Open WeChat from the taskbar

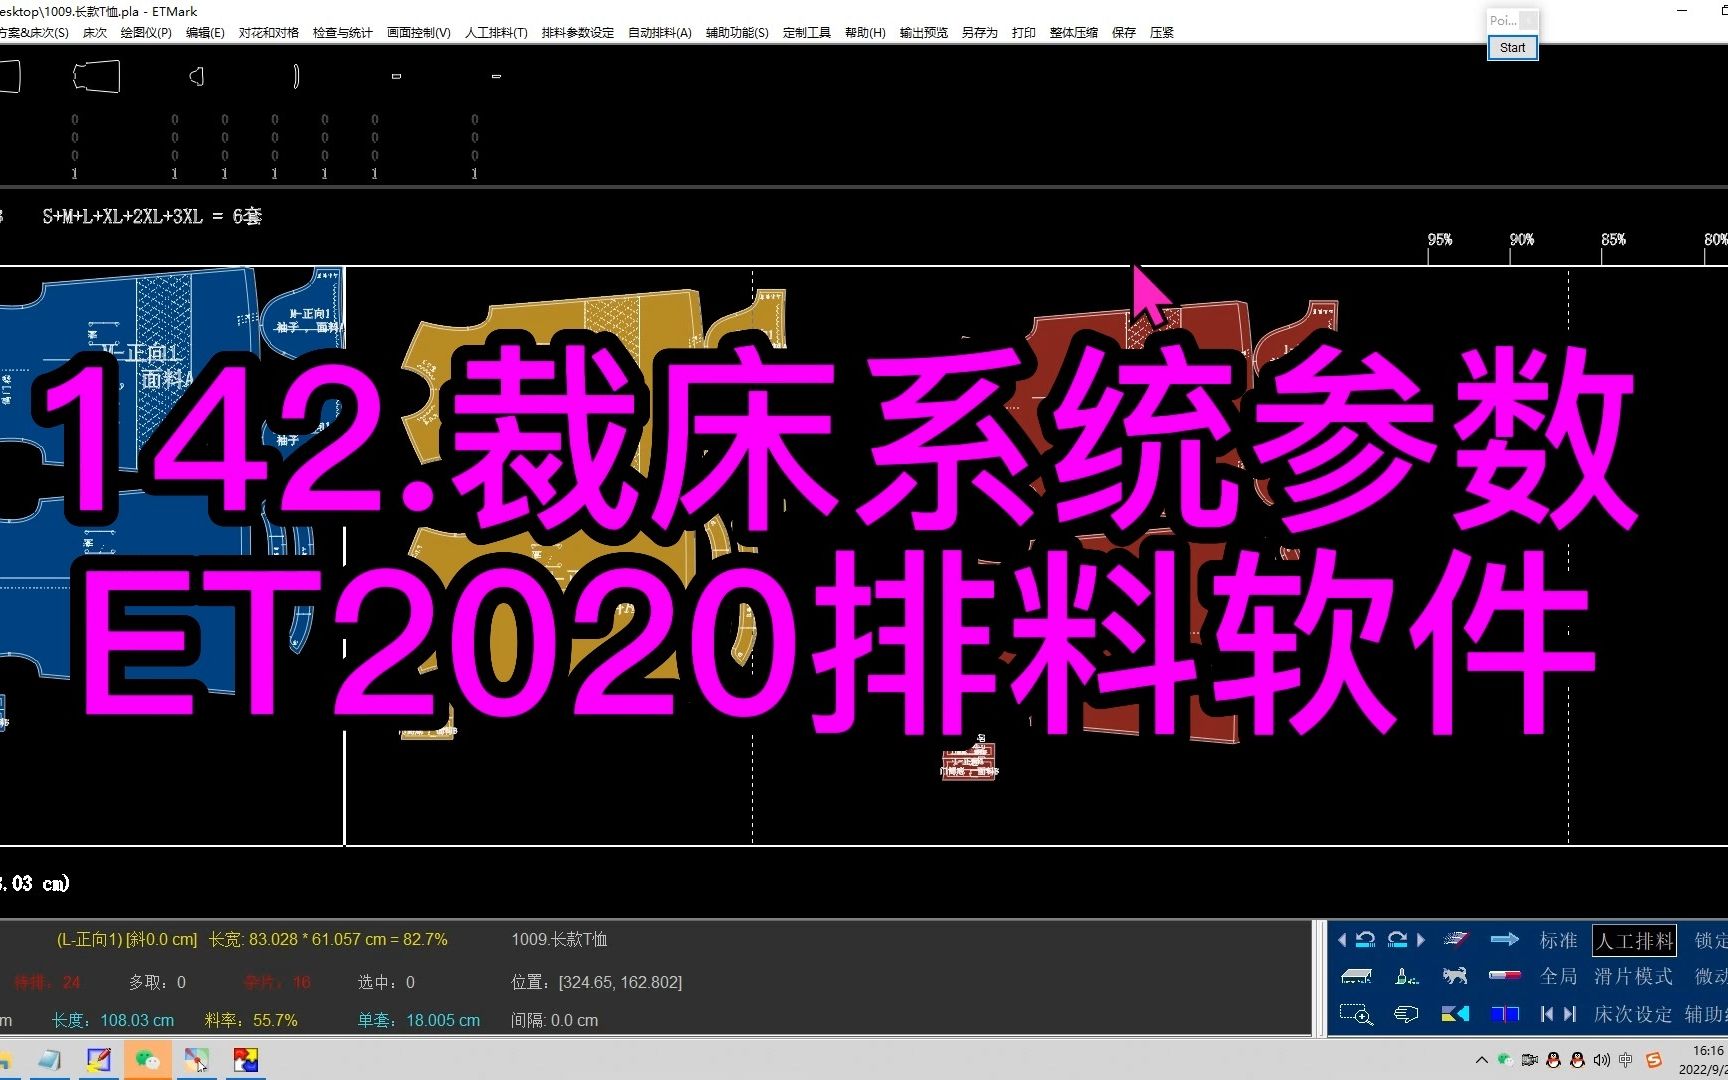coord(147,1060)
